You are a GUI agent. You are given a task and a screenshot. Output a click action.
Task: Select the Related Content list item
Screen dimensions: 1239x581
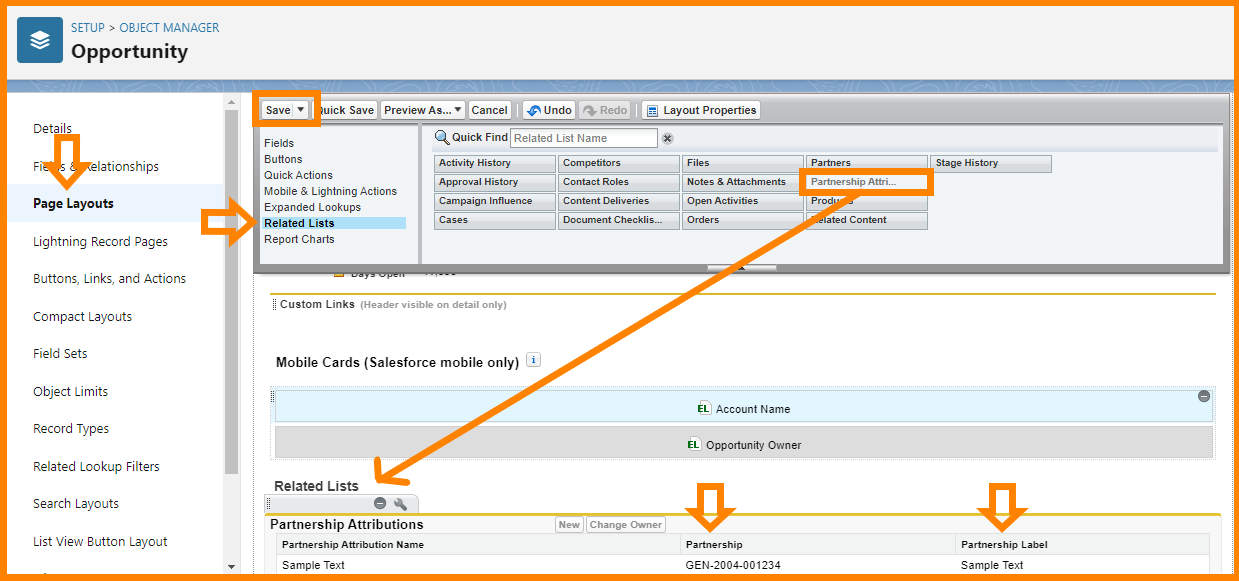866,220
